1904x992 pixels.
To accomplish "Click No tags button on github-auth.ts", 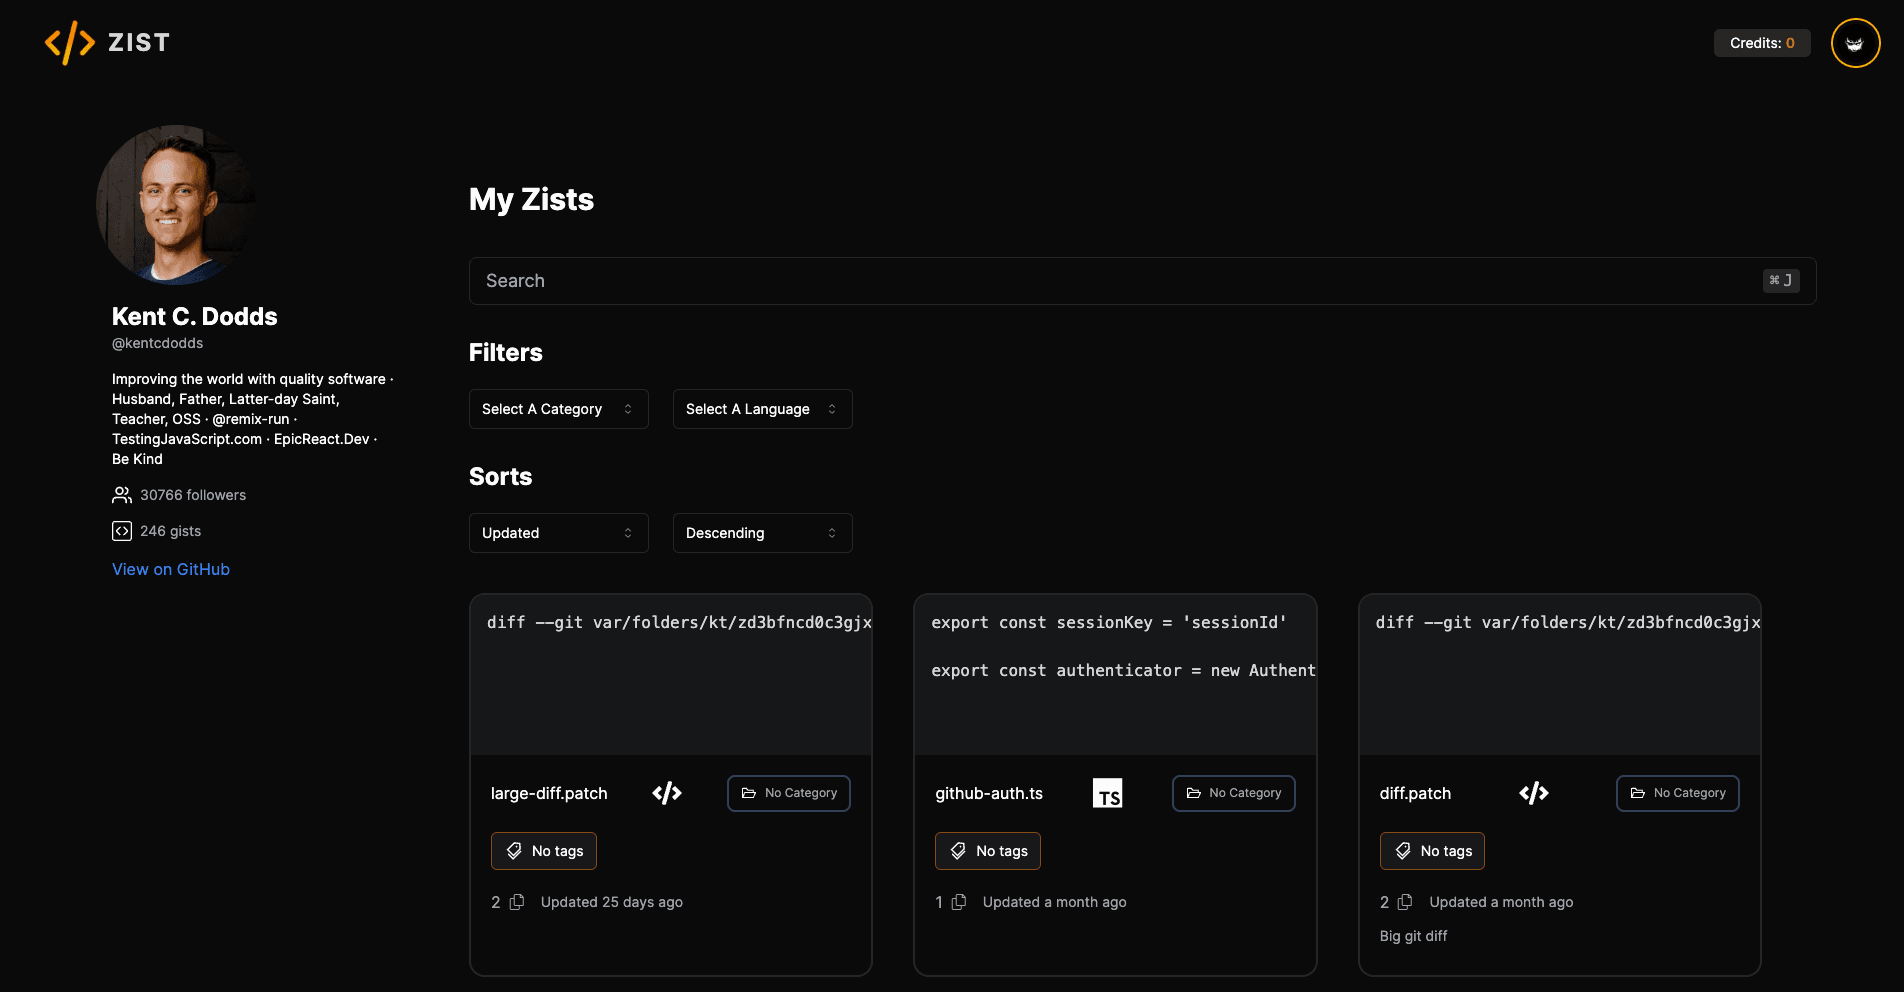I will click(x=987, y=851).
